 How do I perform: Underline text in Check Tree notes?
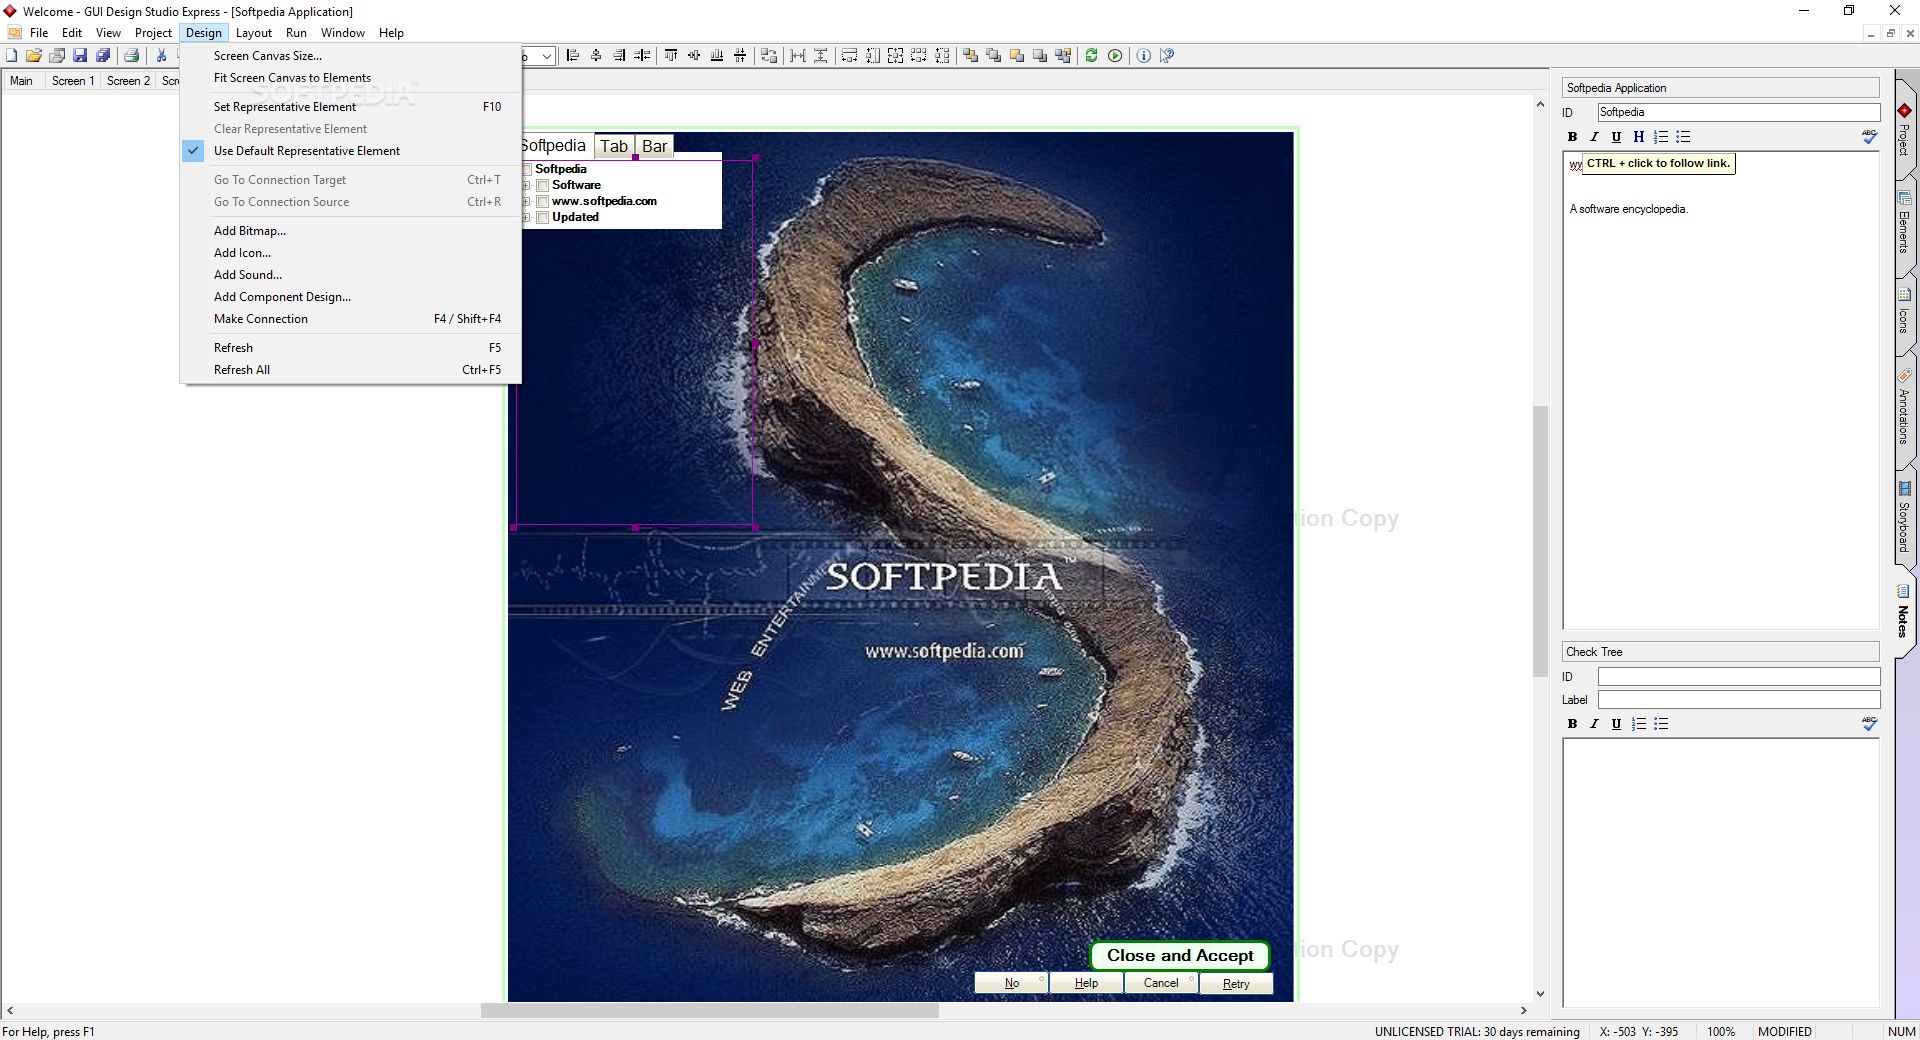[x=1616, y=724]
